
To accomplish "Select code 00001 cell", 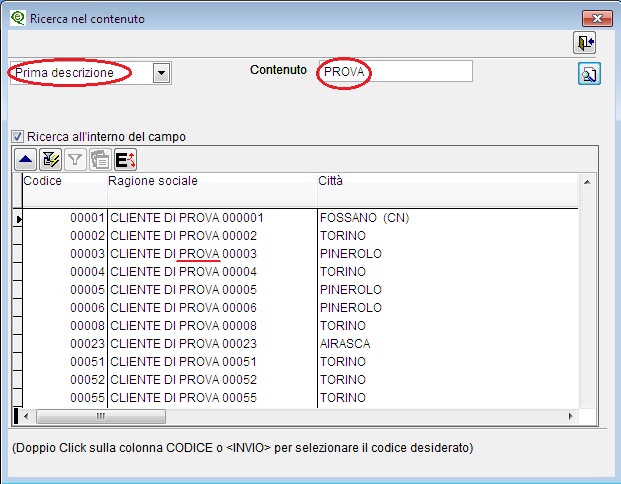I will coord(65,218).
